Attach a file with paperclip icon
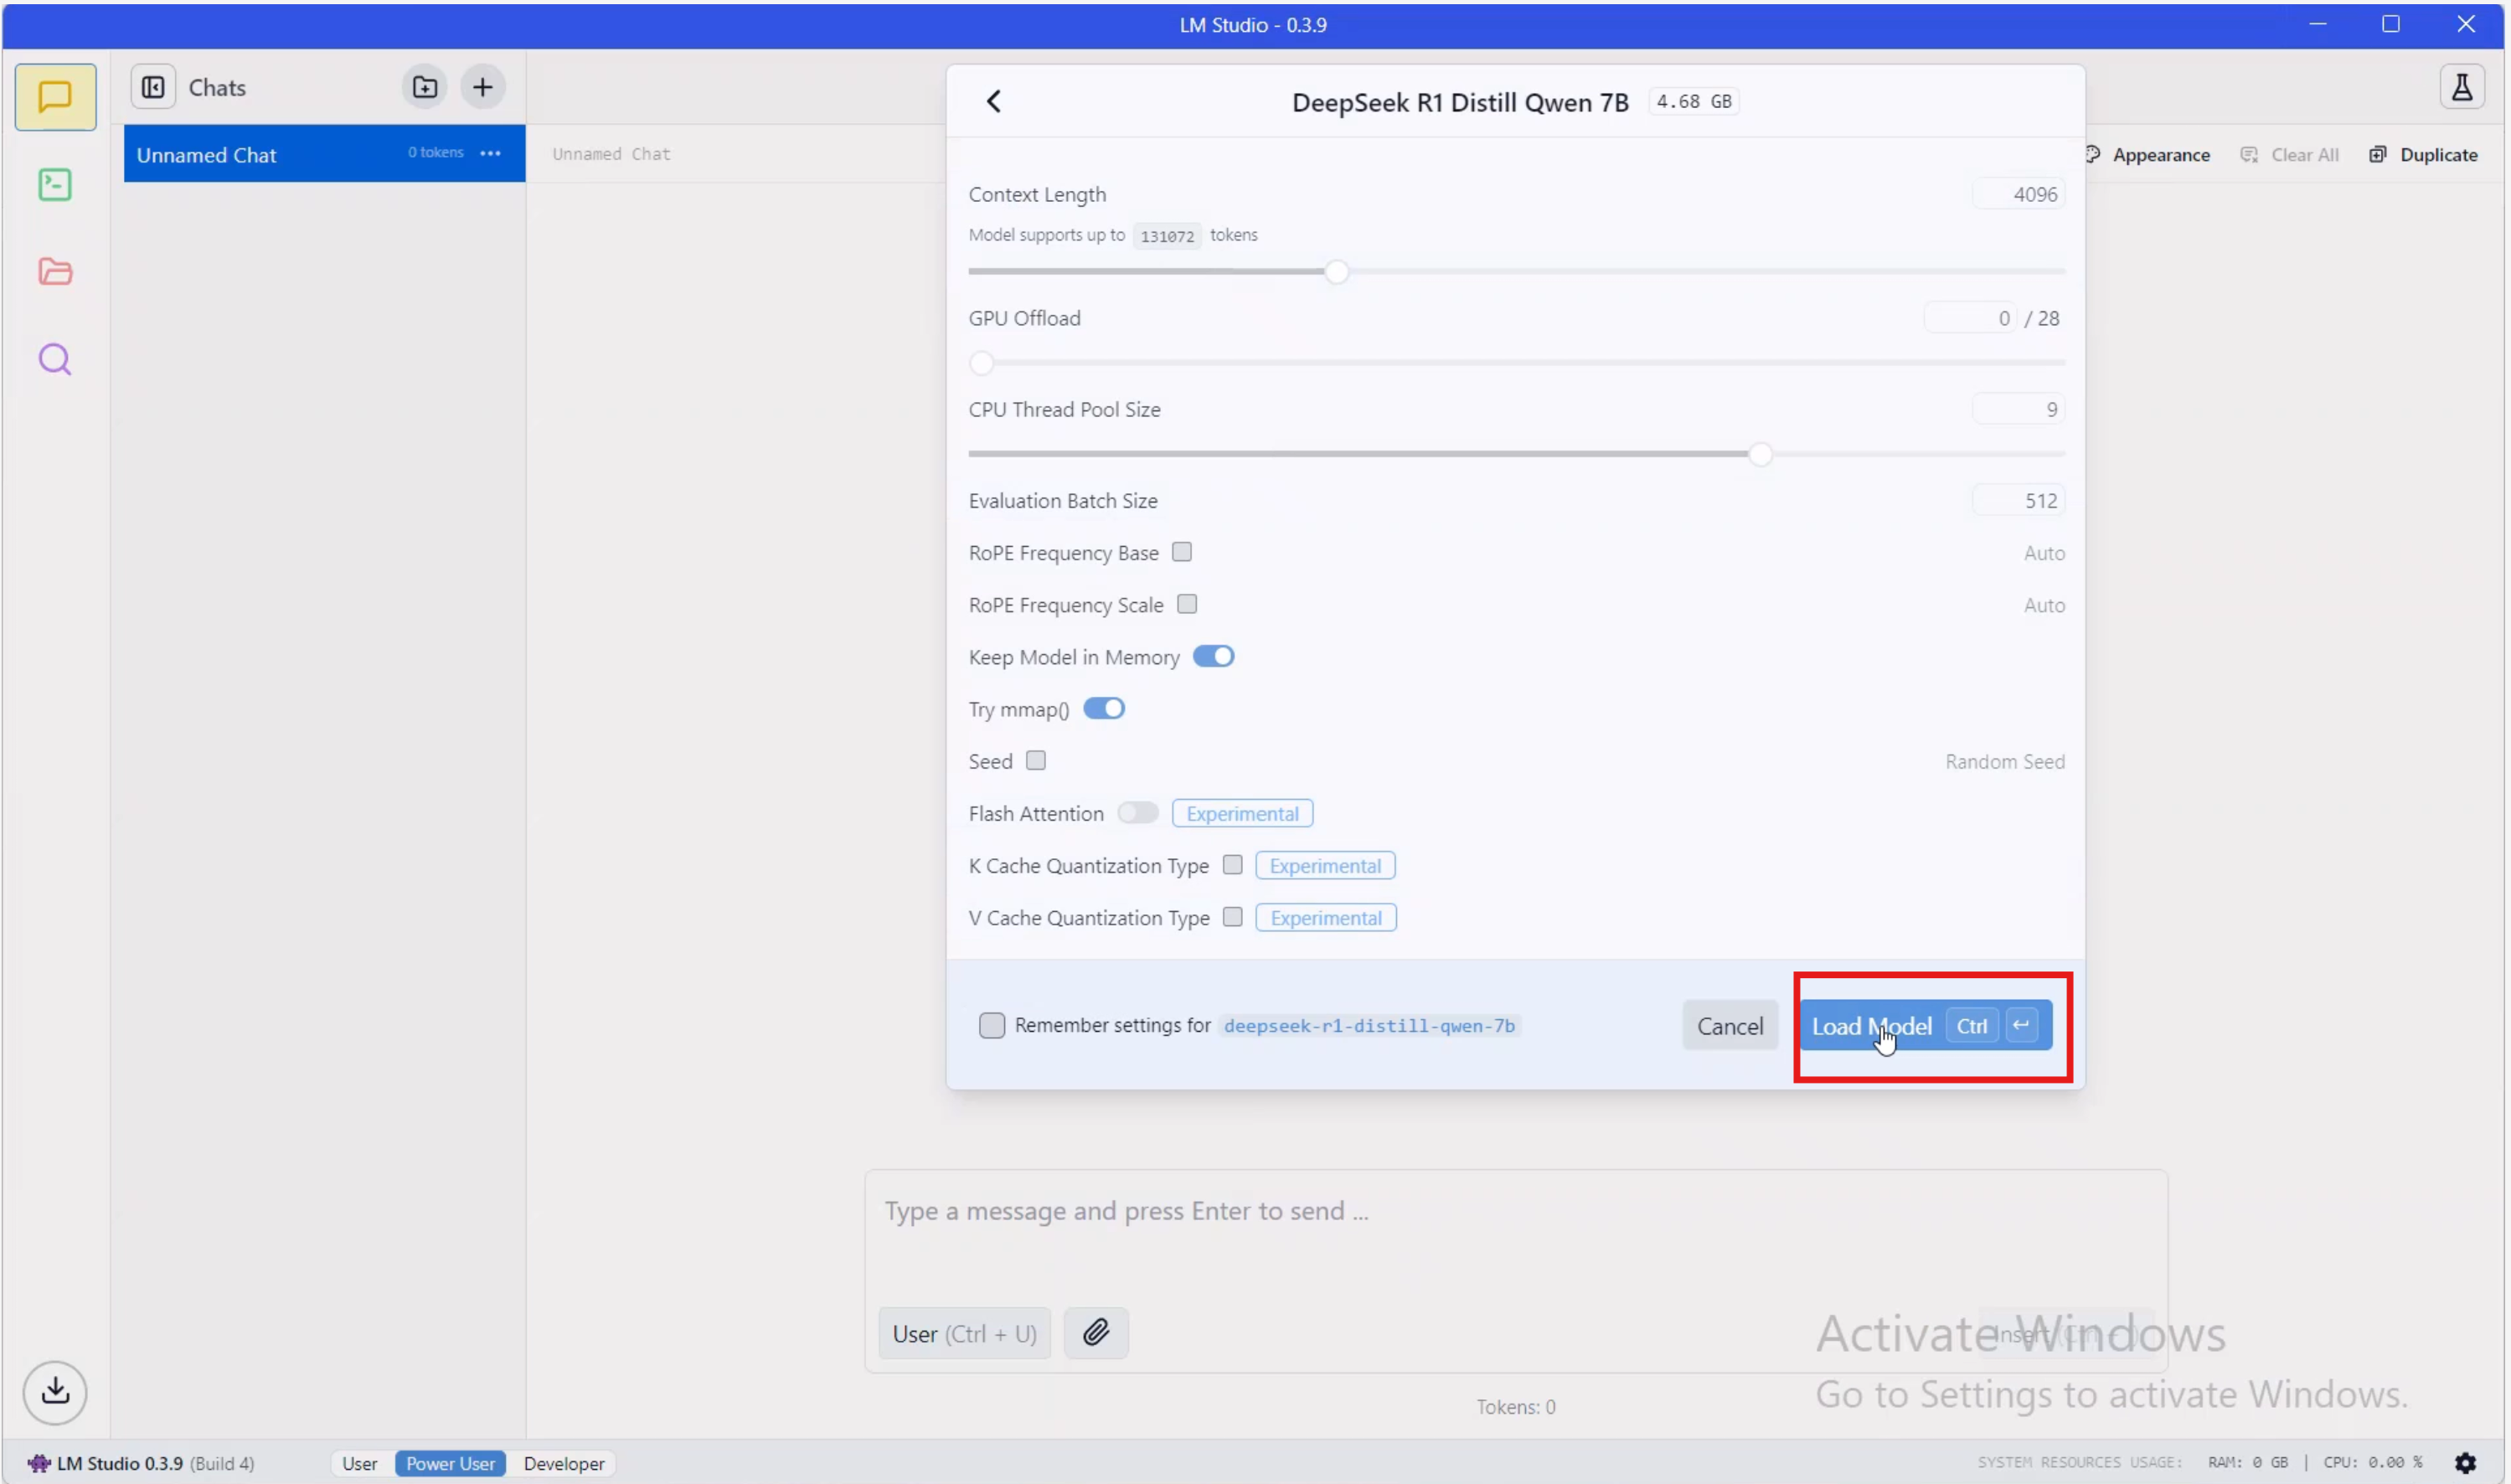The image size is (2511, 1484). tap(1096, 1333)
